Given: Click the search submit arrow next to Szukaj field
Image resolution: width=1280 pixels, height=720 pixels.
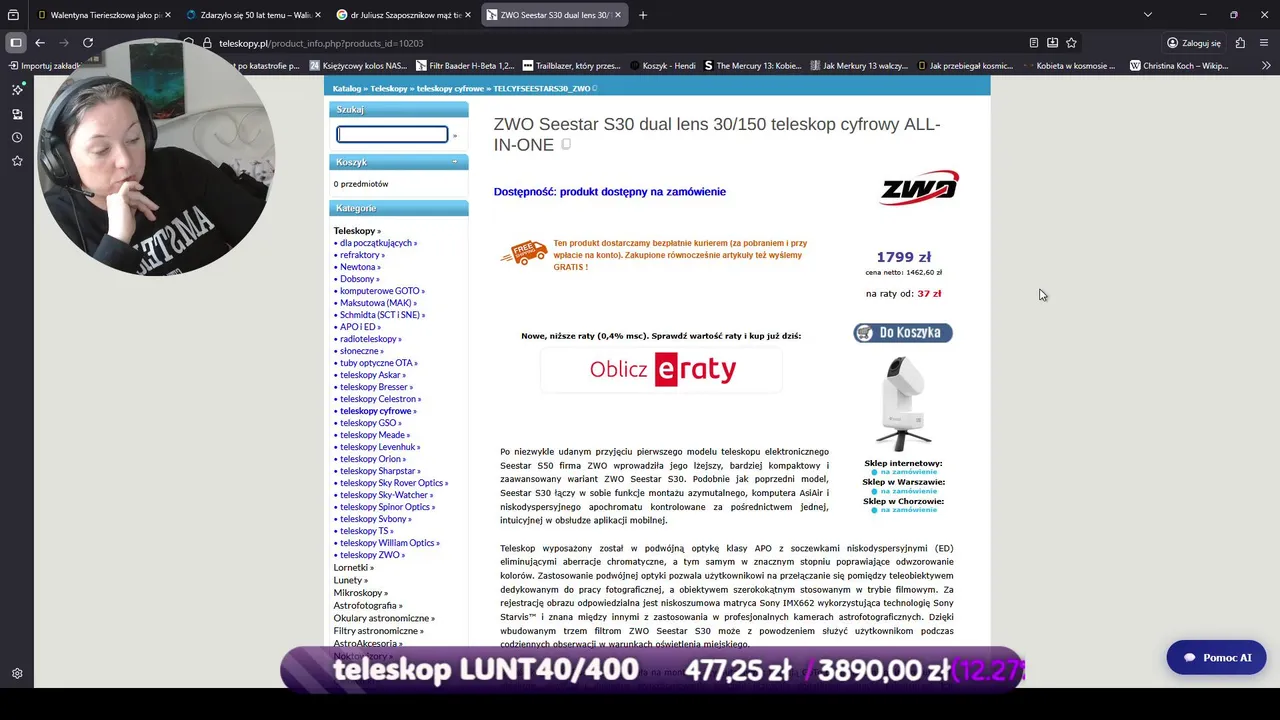Looking at the screenshot, I should (x=455, y=135).
